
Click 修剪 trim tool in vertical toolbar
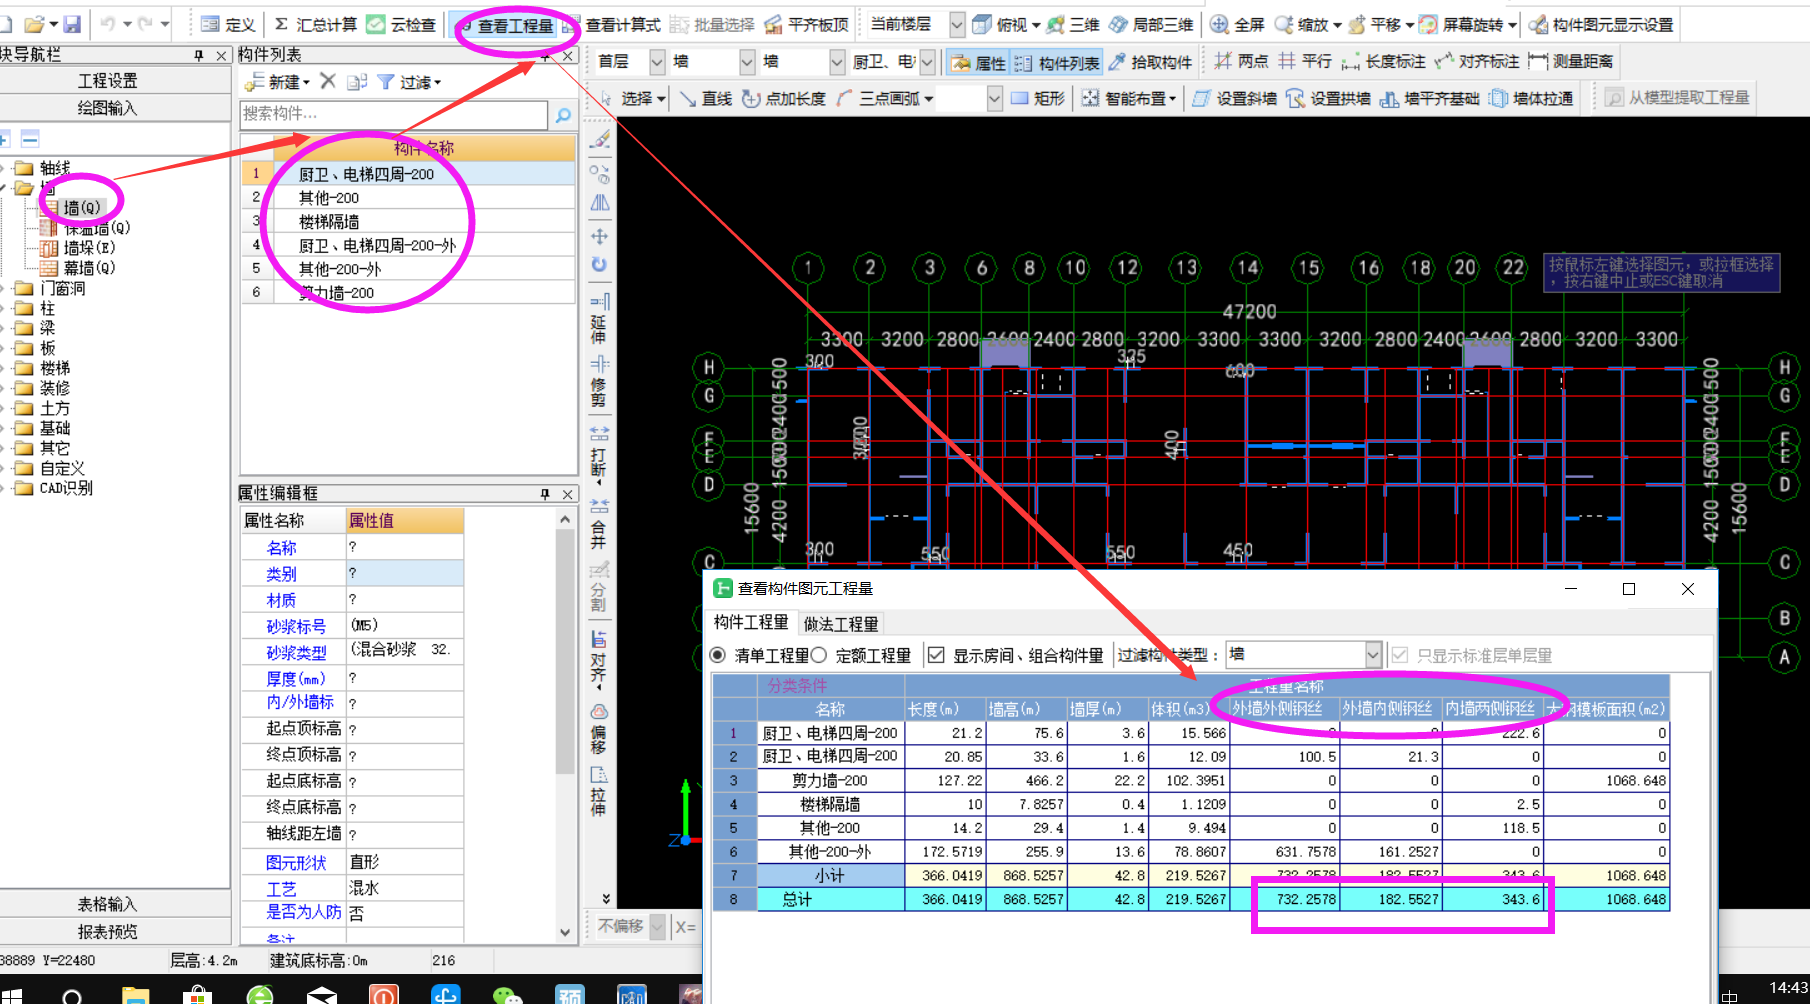tap(599, 382)
